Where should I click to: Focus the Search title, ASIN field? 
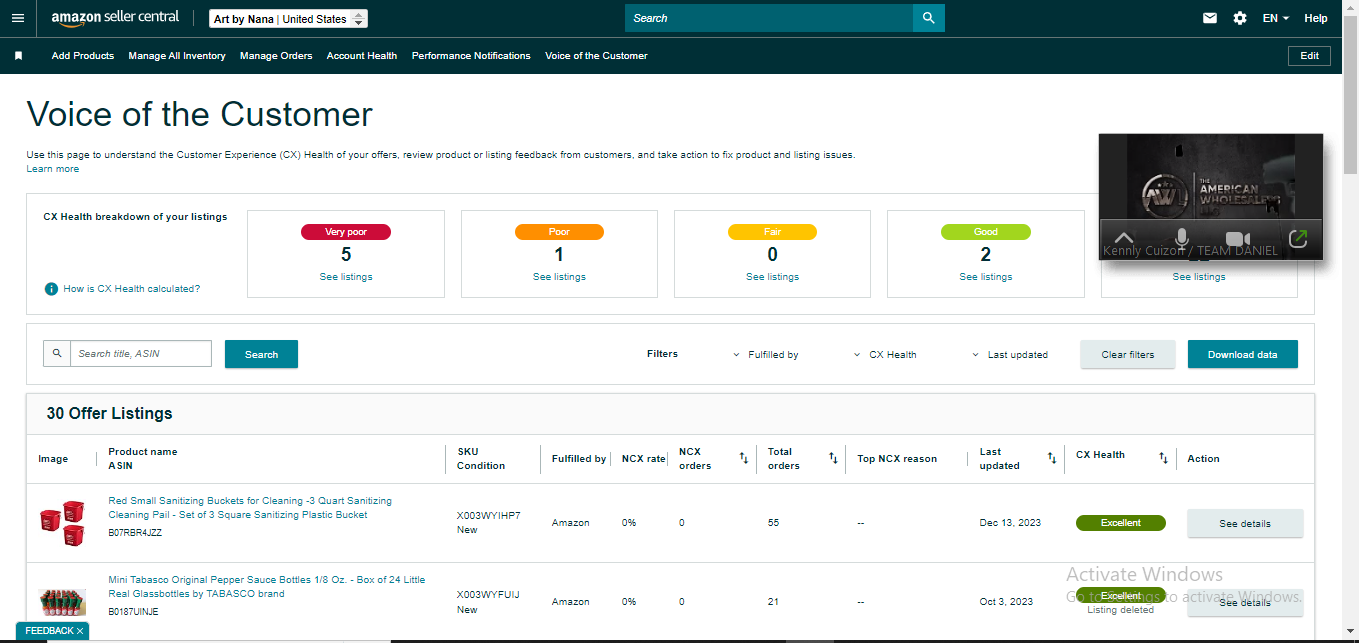pos(141,353)
